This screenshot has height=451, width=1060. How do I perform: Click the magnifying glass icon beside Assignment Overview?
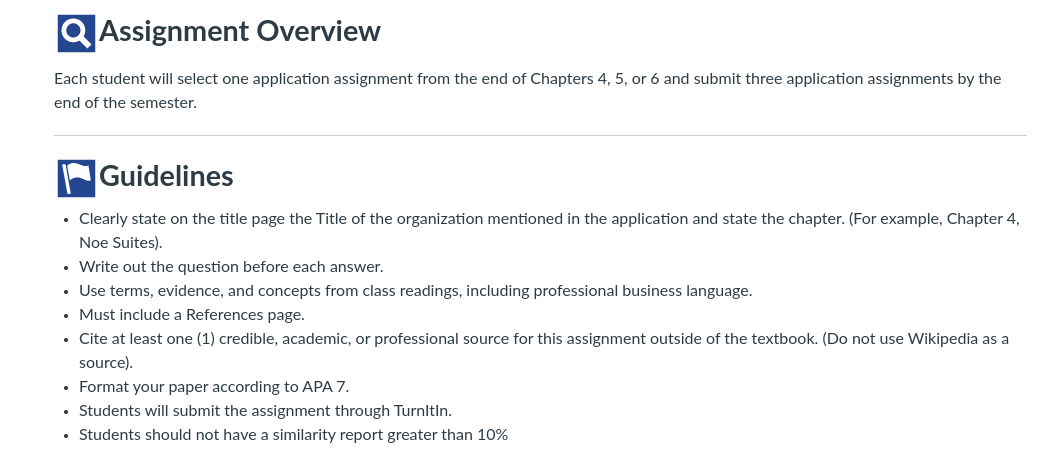76,33
